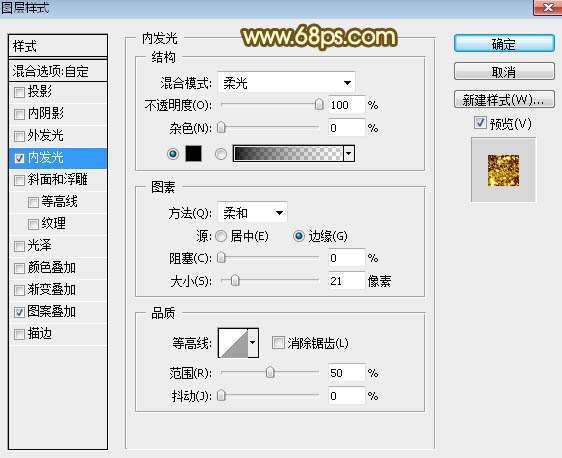The image size is (562, 458).
Task: Select the gradient radio button
Action: (x=221, y=154)
